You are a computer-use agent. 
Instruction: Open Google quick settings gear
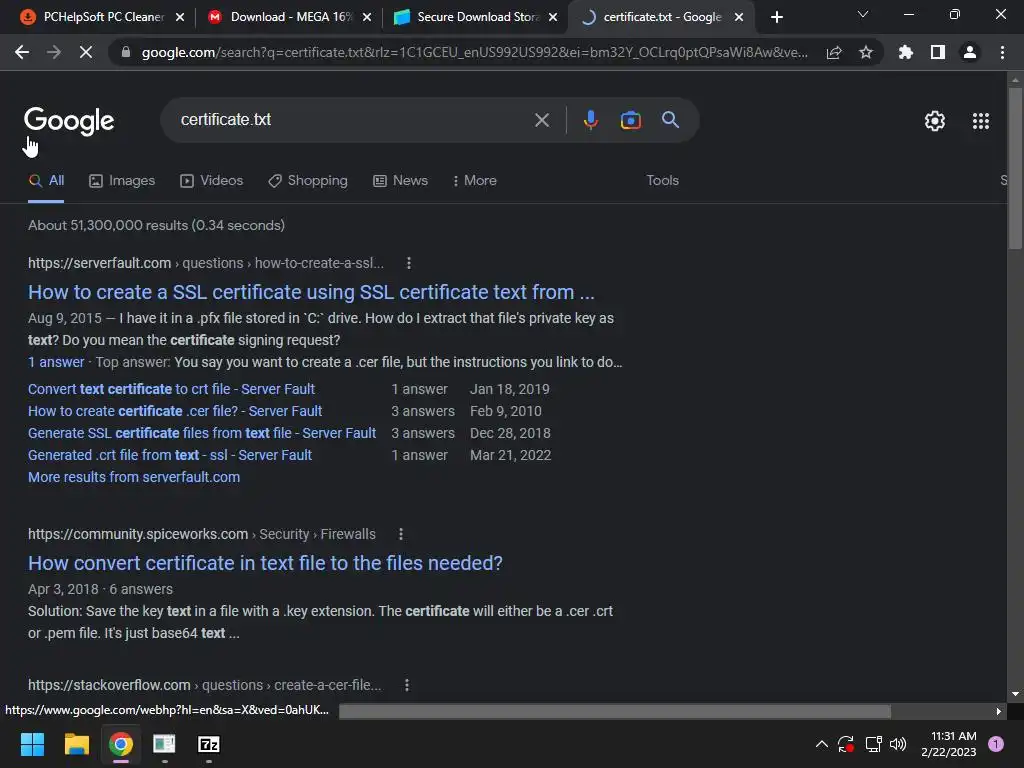[935, 121]
